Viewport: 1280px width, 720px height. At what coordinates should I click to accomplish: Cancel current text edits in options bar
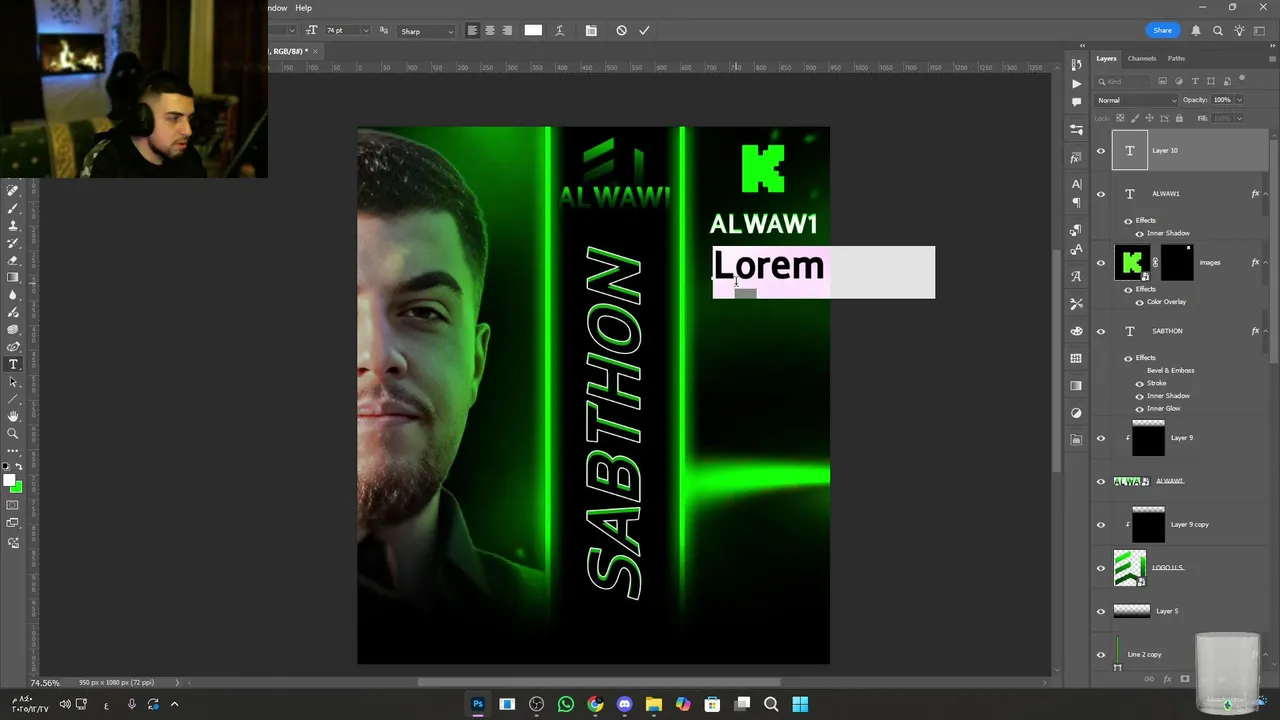coord(621,31)
